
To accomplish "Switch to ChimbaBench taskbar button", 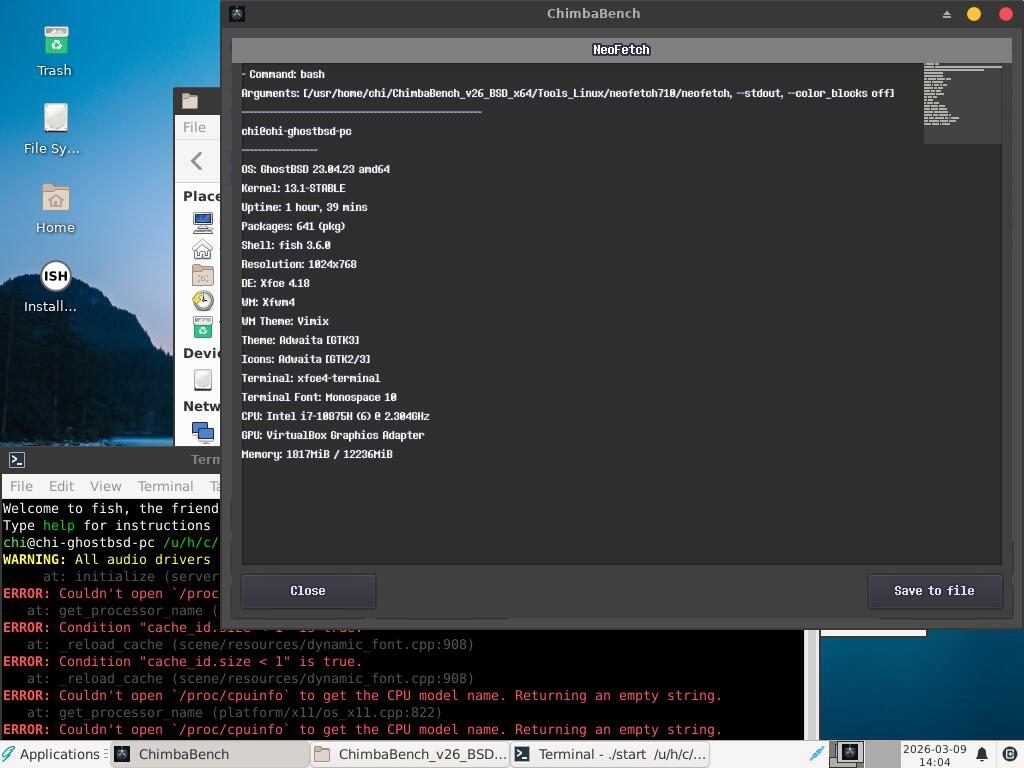I will pyautogui.click(x=209, y=754).
